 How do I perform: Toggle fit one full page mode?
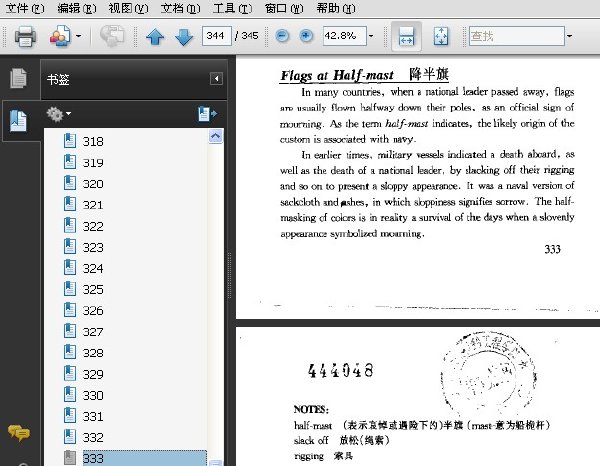(441, 36)
